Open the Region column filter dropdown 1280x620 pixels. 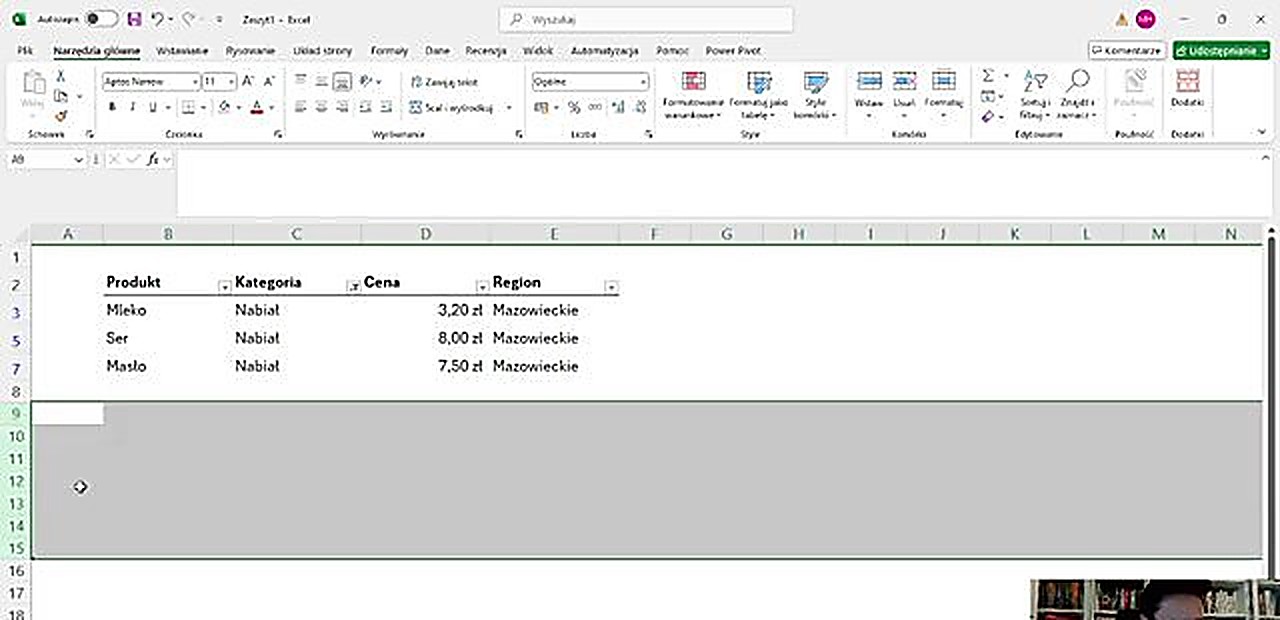coord(611,287)
